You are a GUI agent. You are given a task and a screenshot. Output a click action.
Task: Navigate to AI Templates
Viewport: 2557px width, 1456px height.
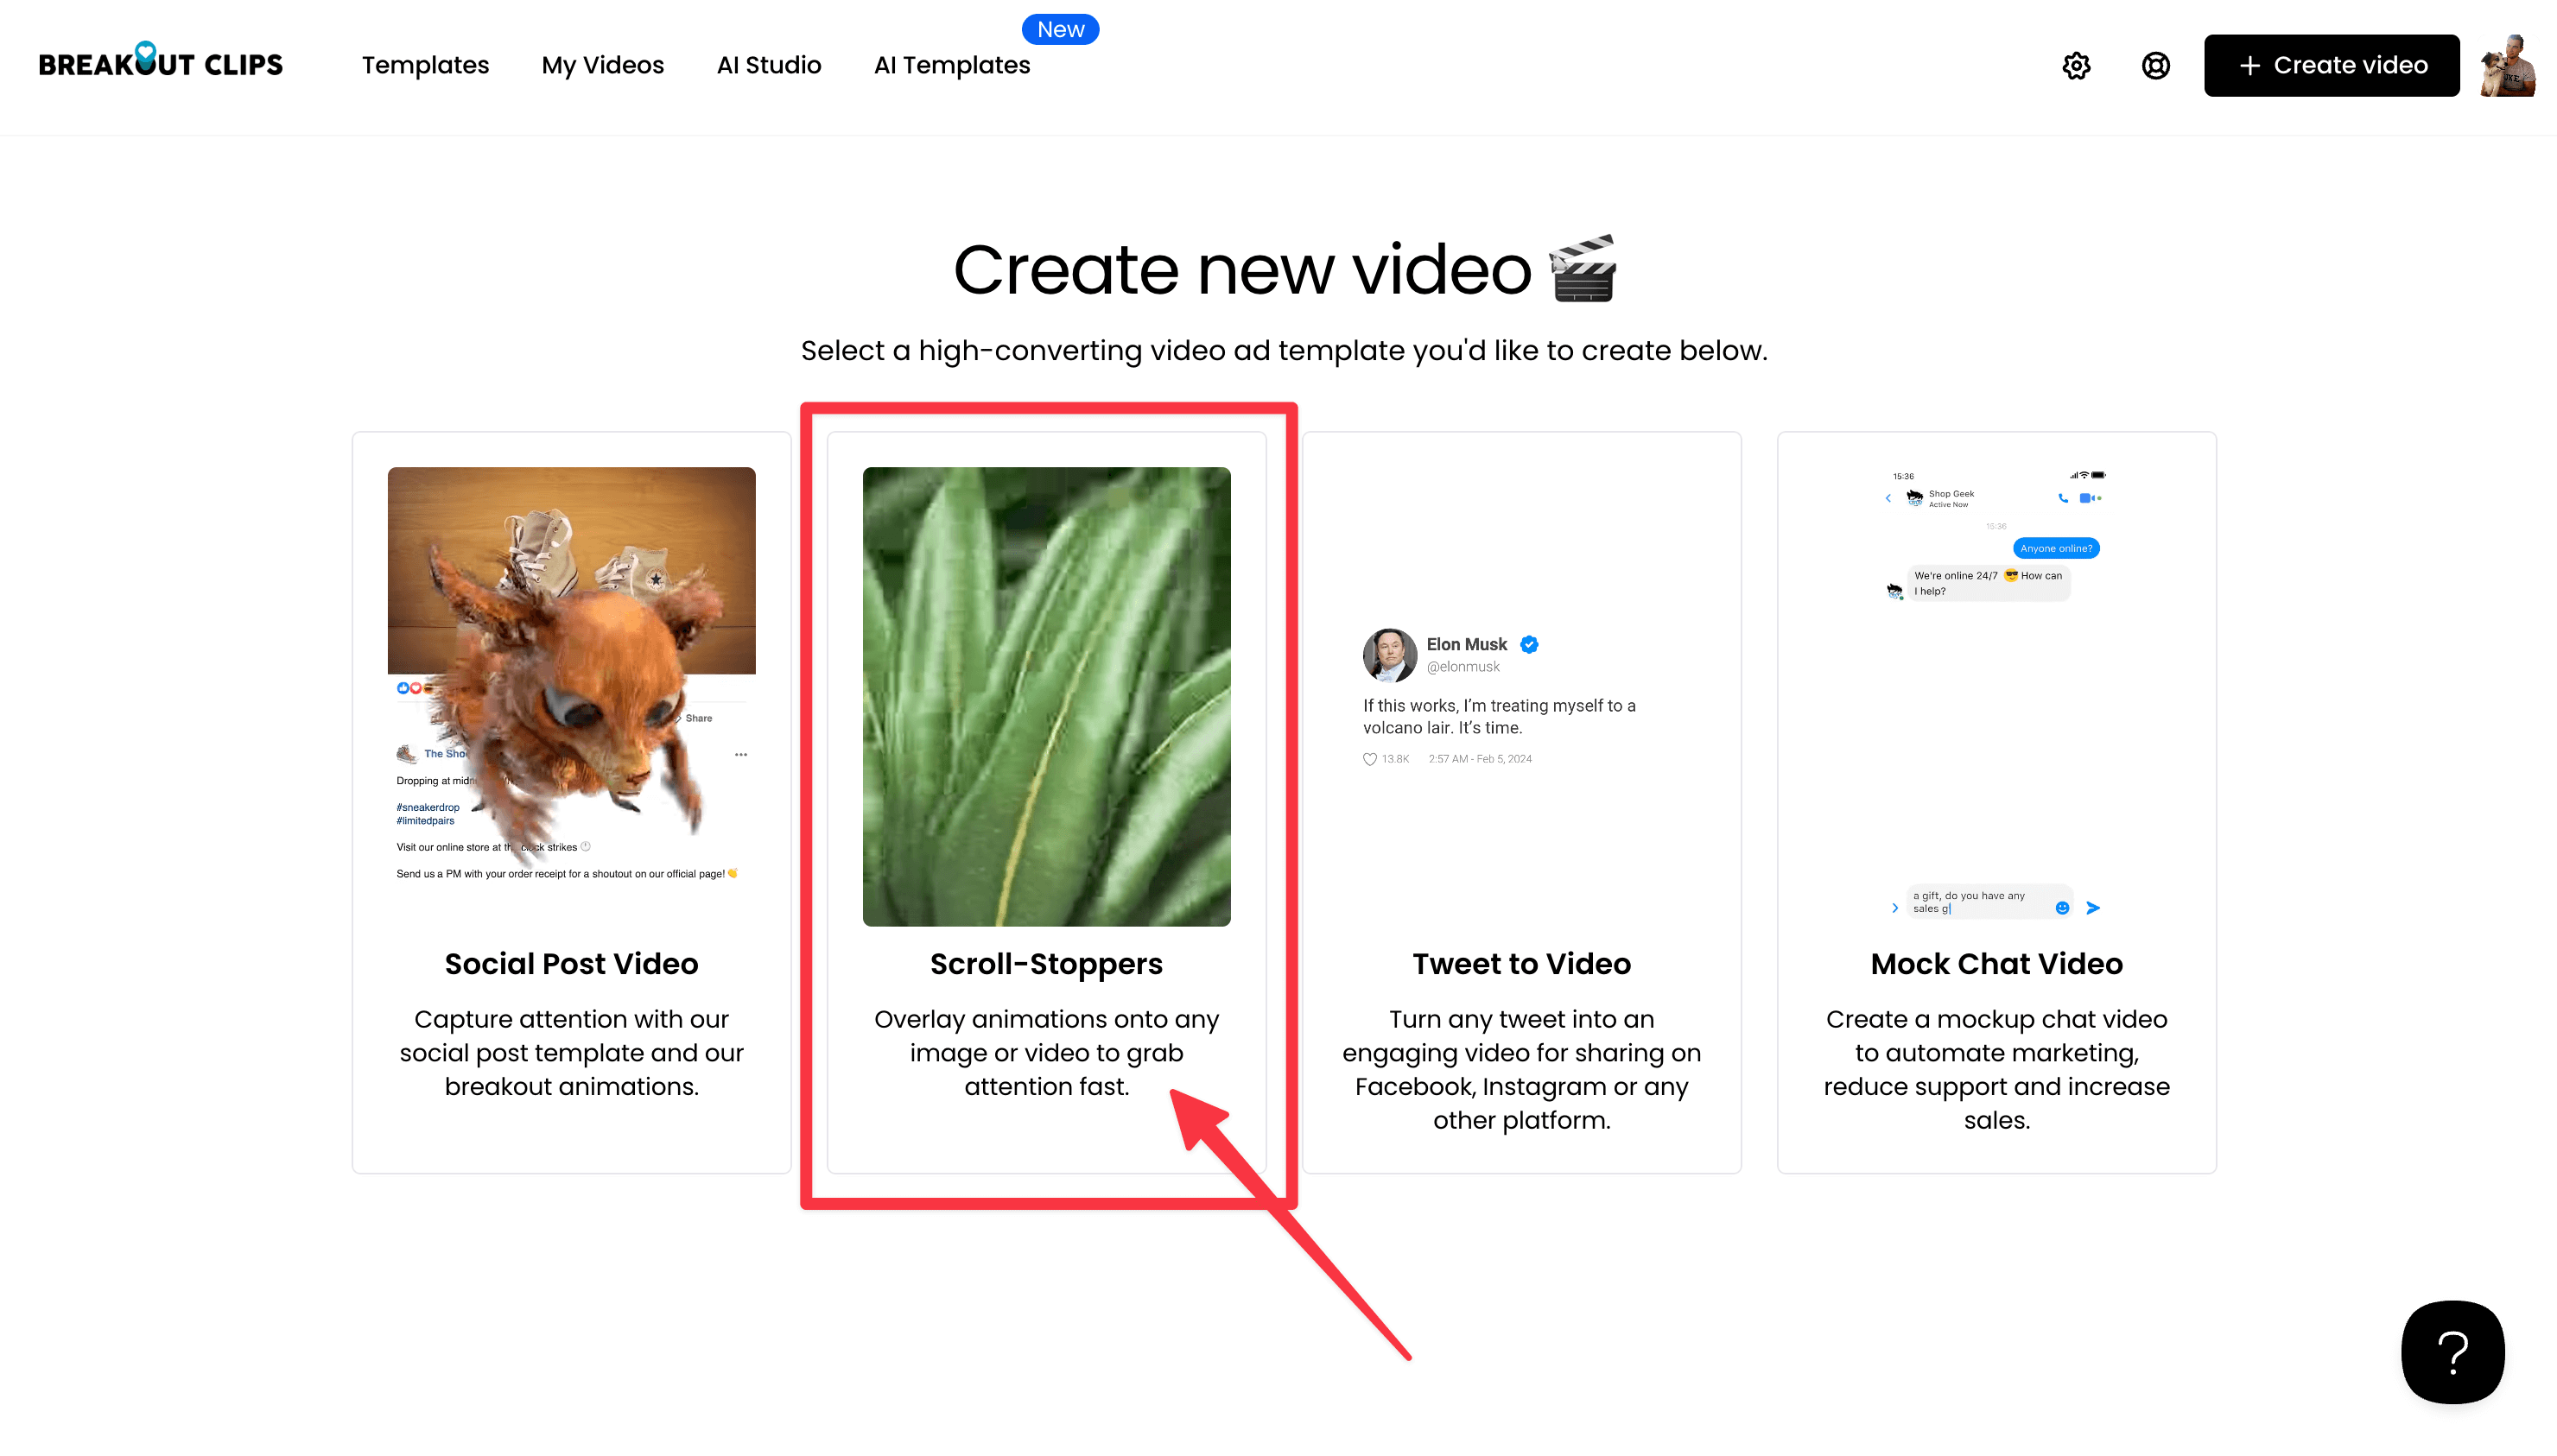tap(951, 66)
